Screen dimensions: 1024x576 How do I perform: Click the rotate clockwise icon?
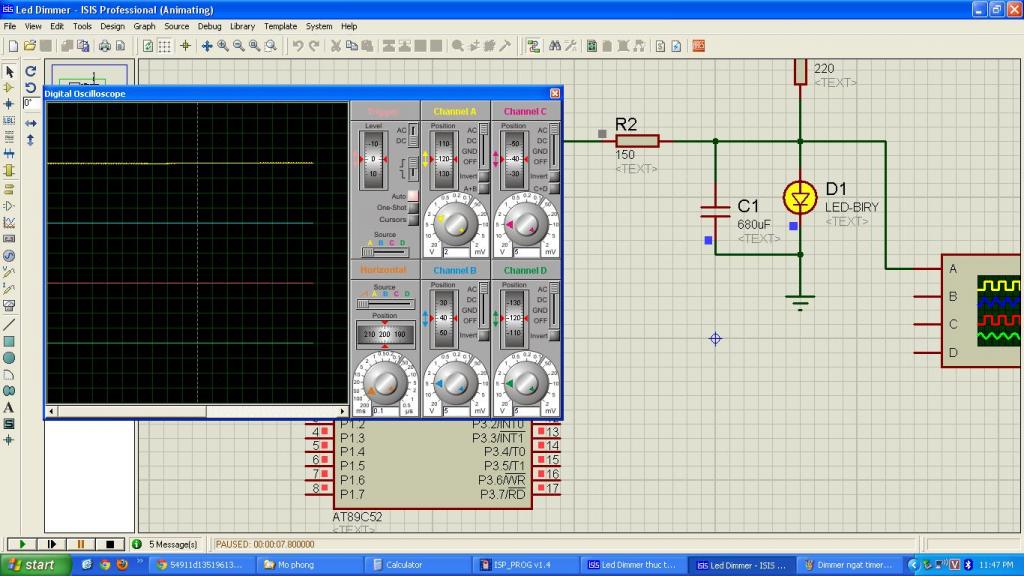click(x=31, y=71)
